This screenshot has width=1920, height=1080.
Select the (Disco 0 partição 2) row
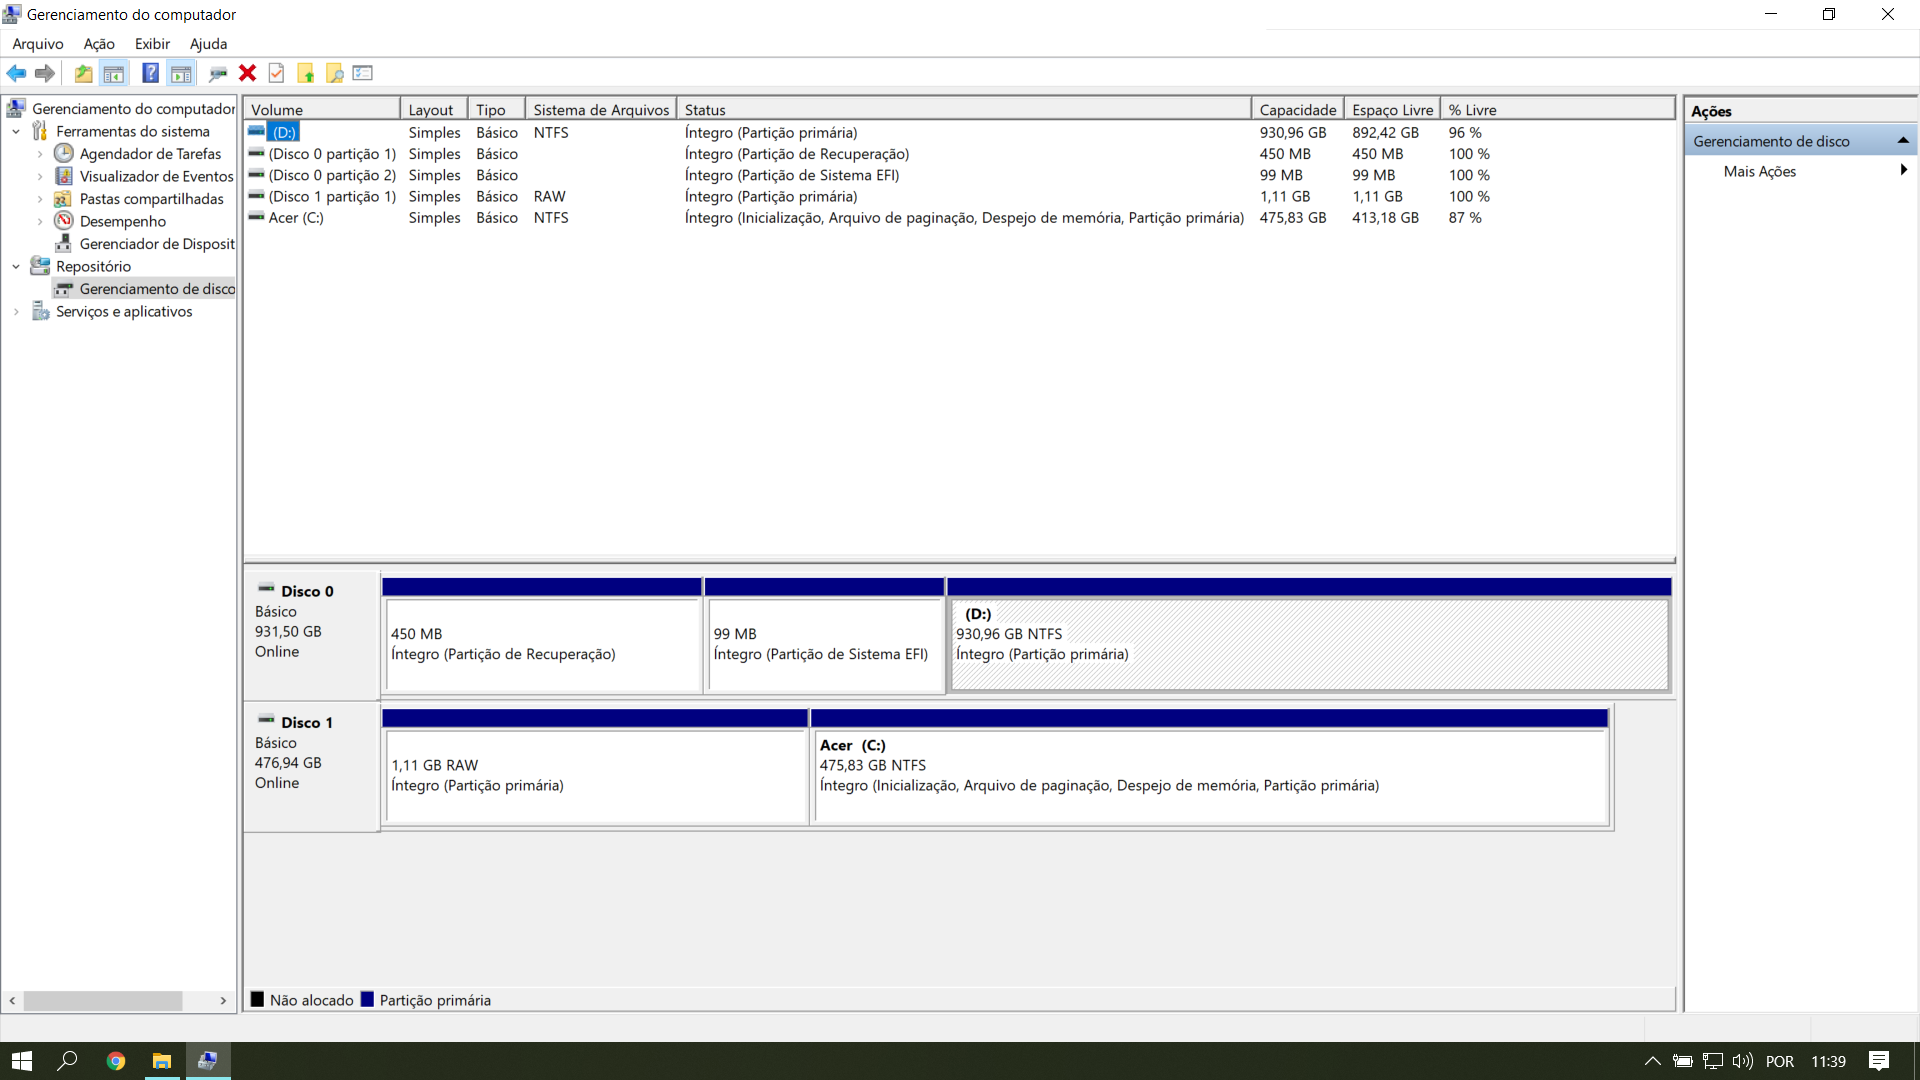tap(958, 175)
